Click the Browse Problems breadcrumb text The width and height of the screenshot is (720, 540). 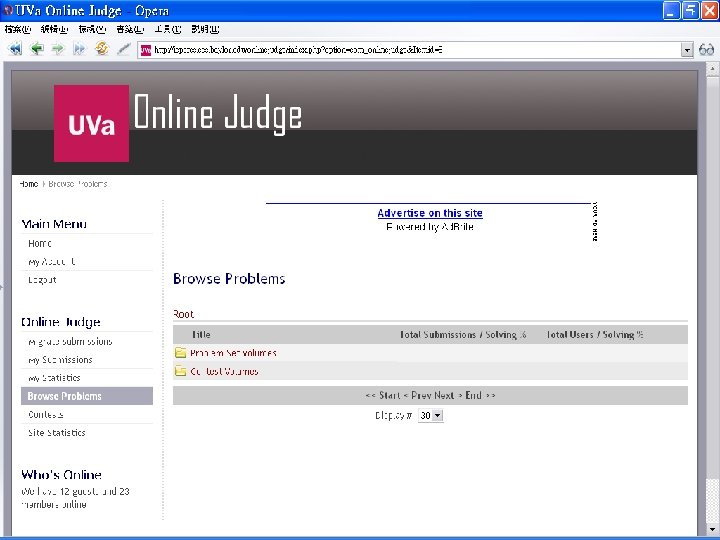coord(78,184)
